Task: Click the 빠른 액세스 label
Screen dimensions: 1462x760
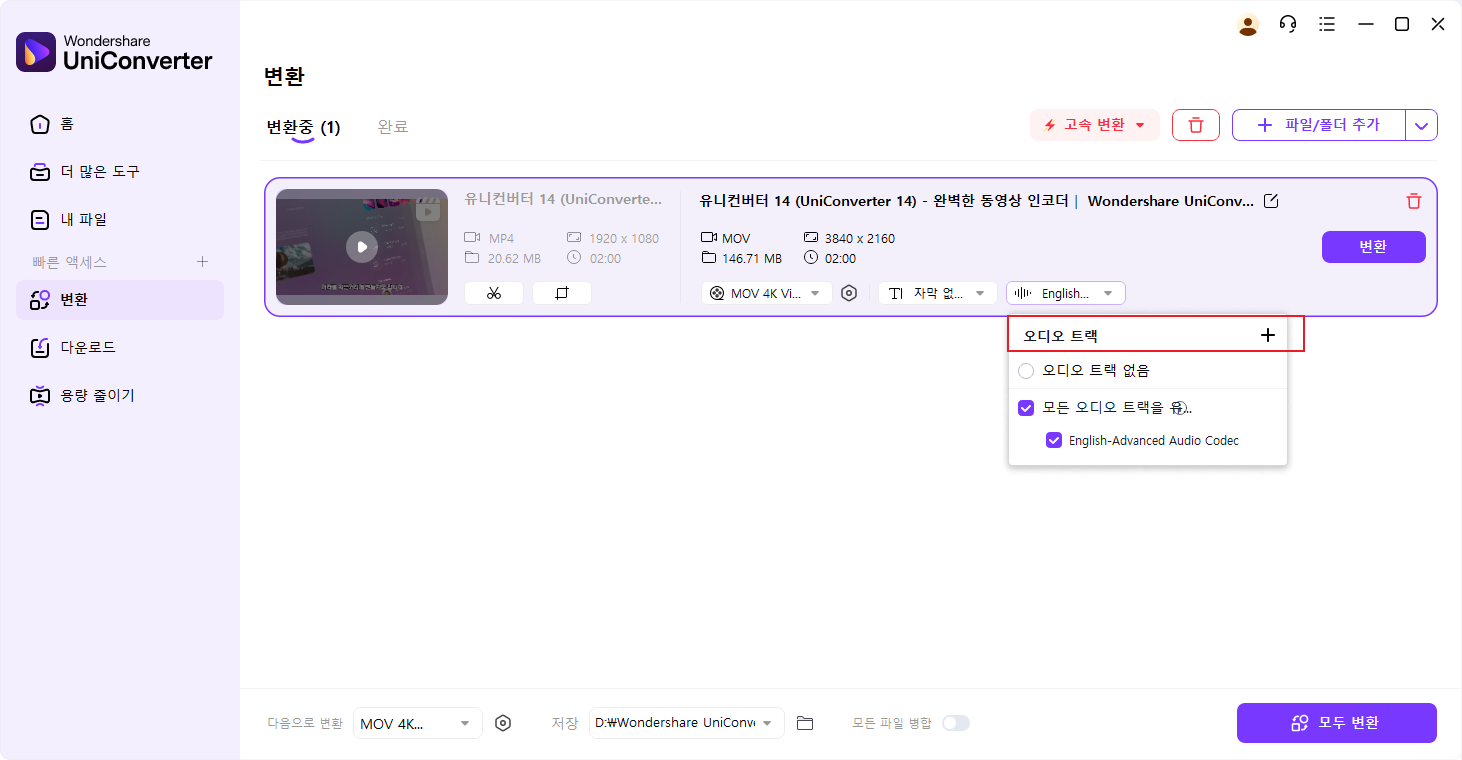Action: click(x=69, y=262)
